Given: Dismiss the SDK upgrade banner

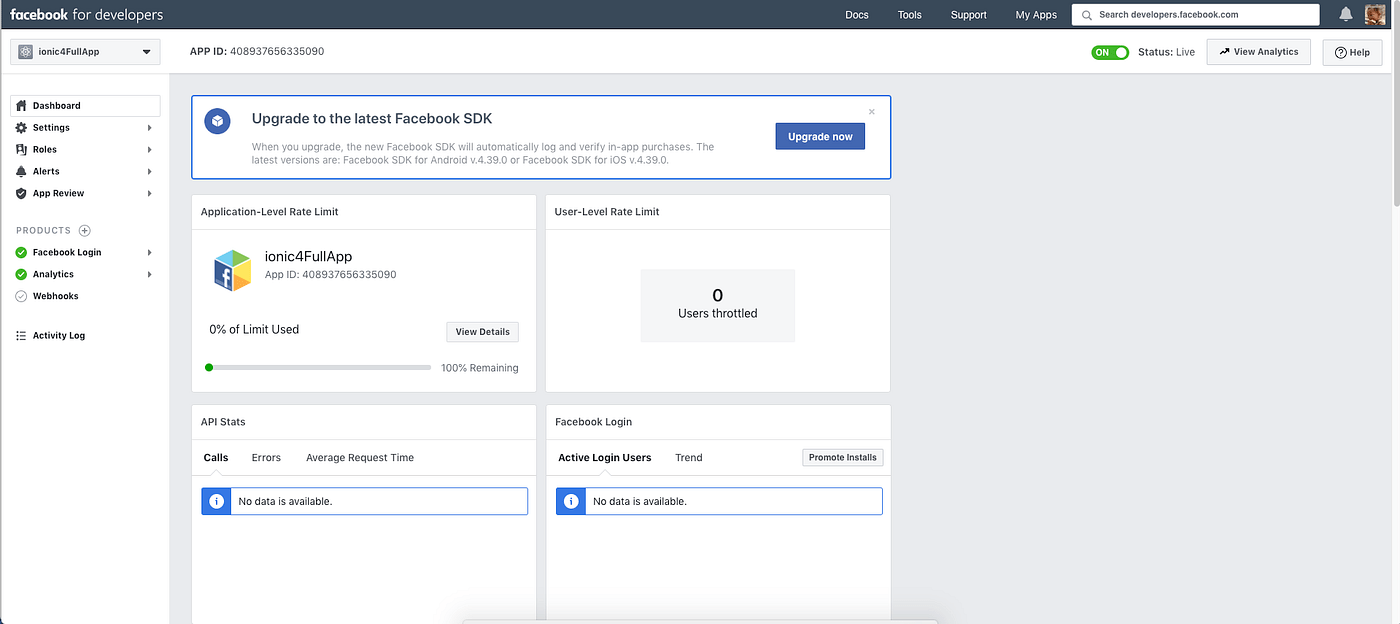Looking at the screenshot, I should click(x=871, y=111).
